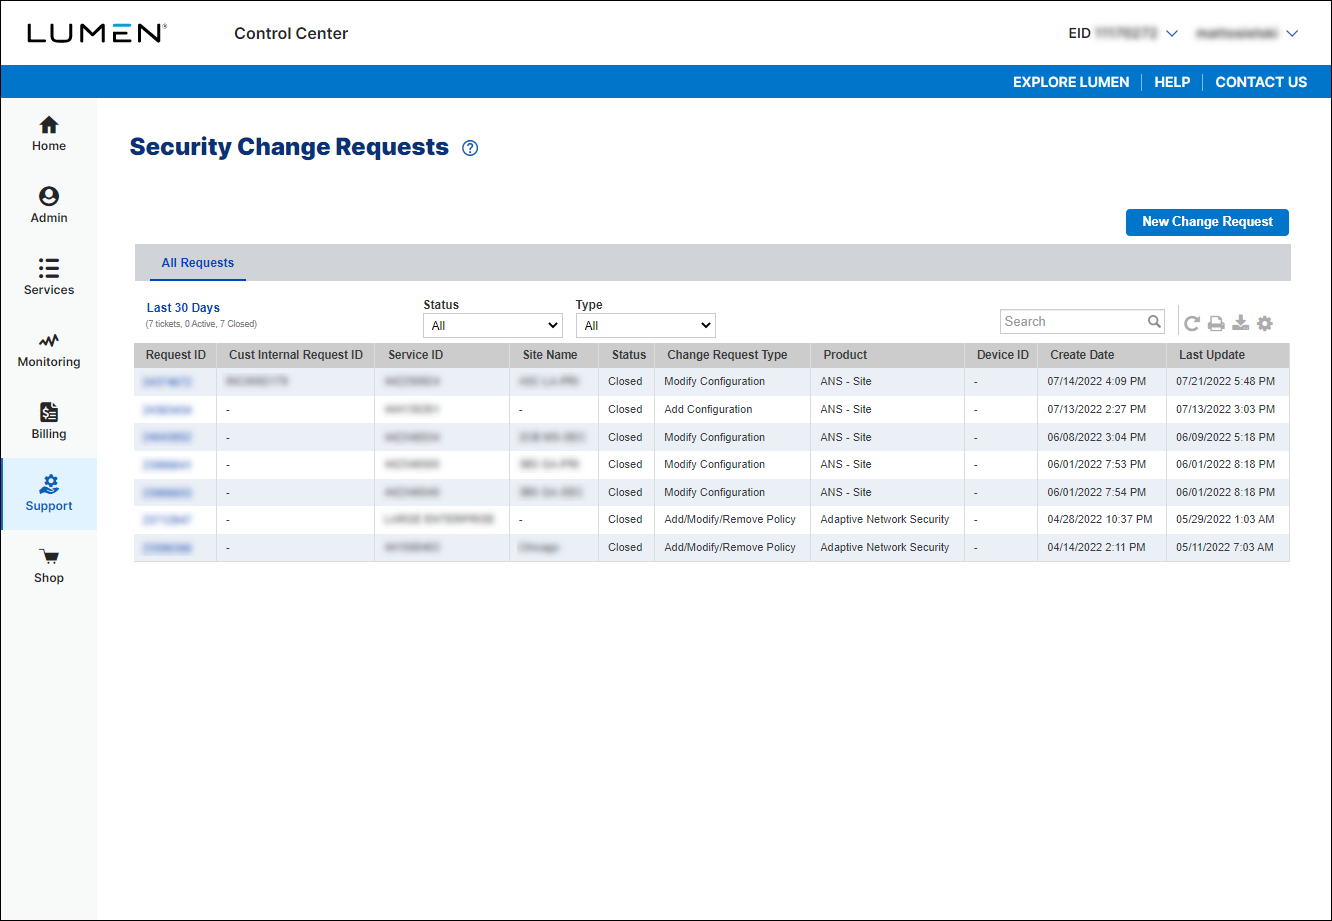Sort by Cust Internal Request ID column
Image resolution: width=1332 pixels, height=921 pixels.
(x=296, y=355)
